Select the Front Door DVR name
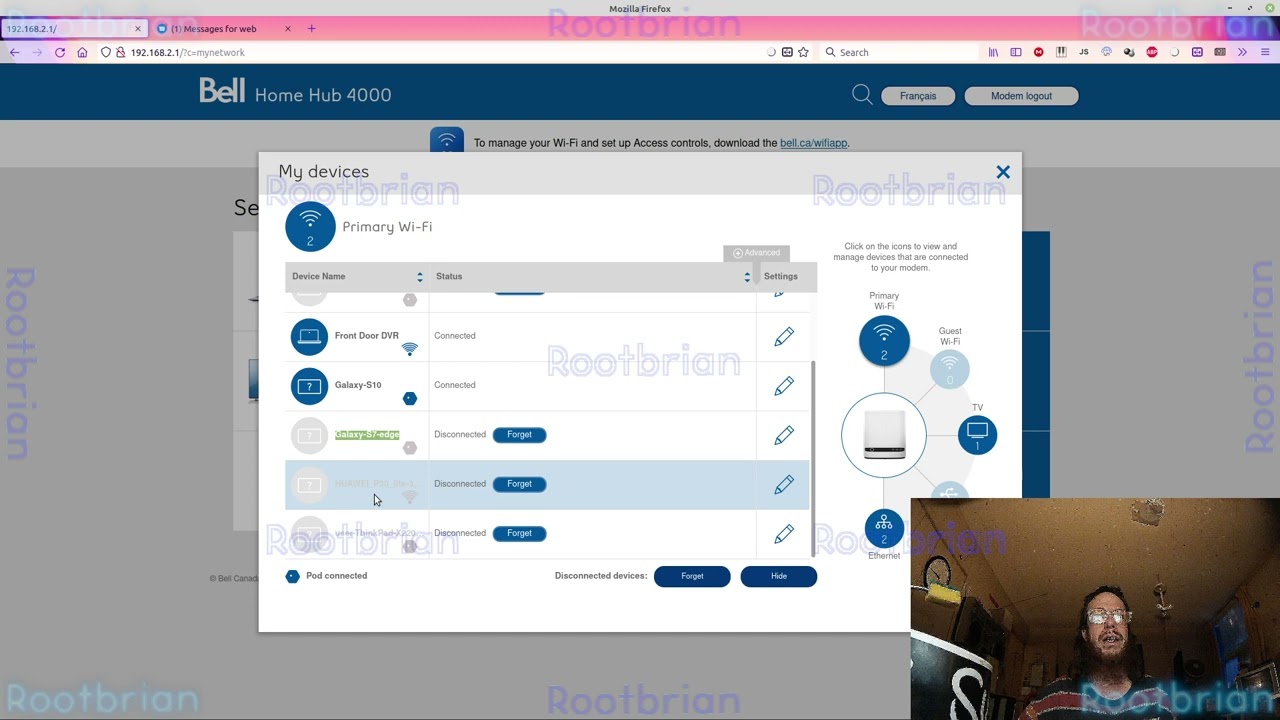Image resolution: width=1280 pixels, height=720 pixels. [x=366, y=336]
